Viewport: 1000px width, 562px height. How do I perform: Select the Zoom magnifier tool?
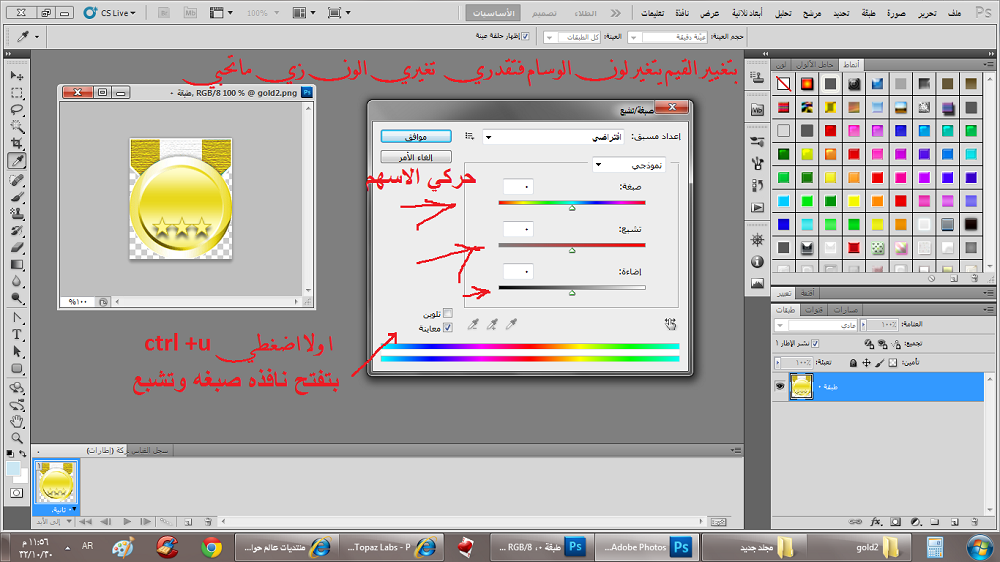(17, 438)
